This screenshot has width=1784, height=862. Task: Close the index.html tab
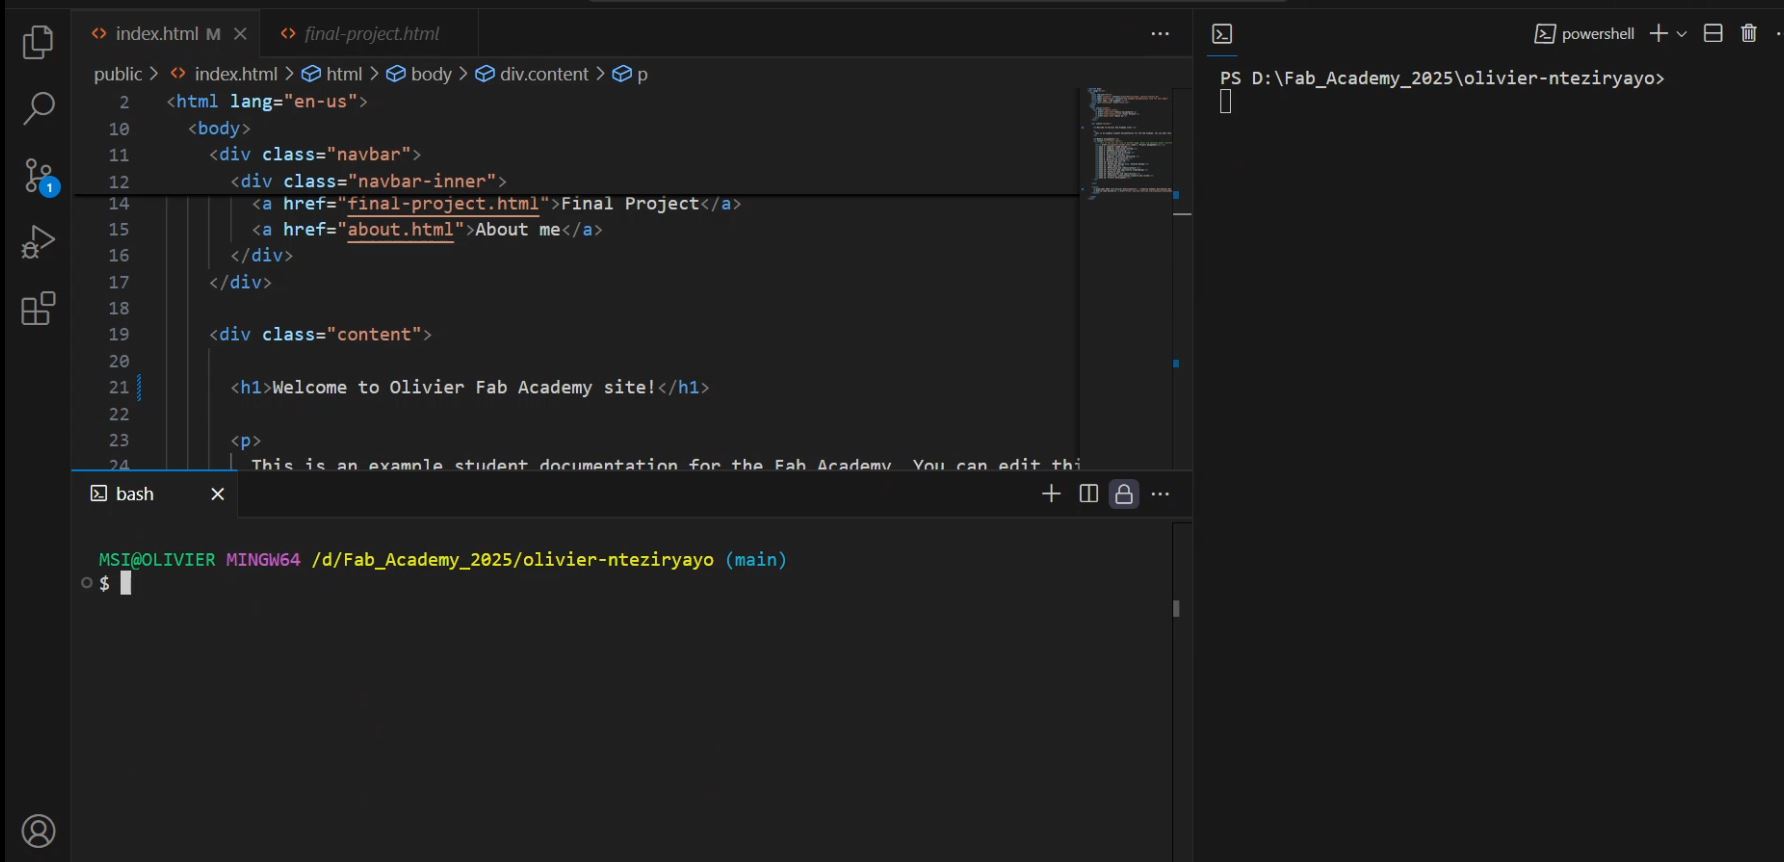coord(240,34)
